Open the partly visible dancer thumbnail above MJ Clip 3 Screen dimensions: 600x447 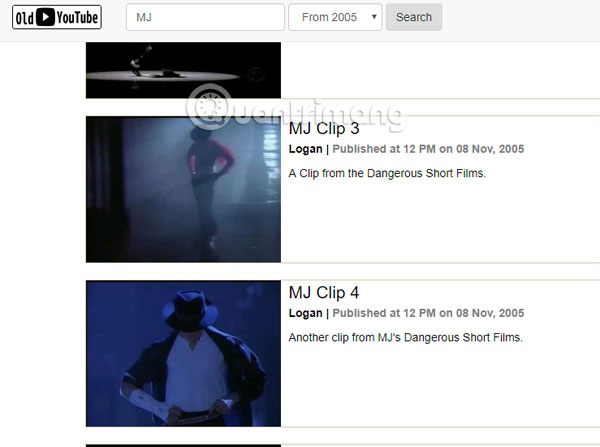pyautogui.click(x=183, y=70)
